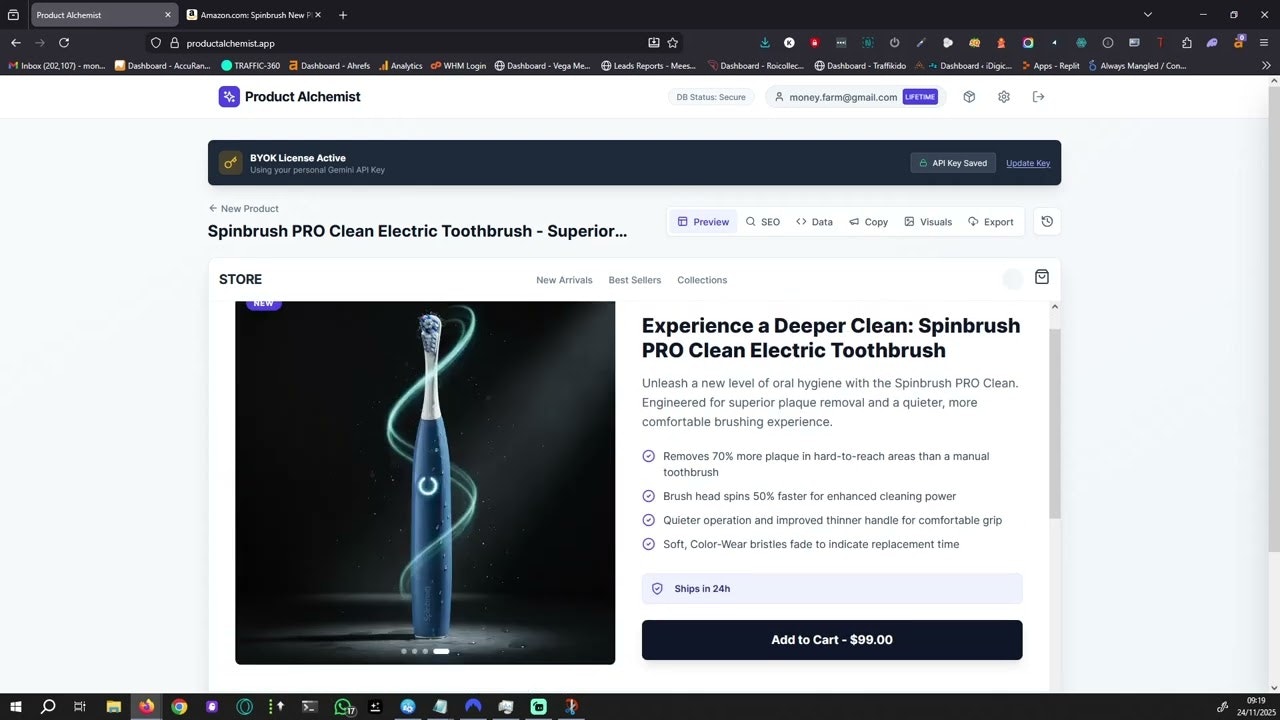Viewport: 1280px width, 720px height.
Task: Switch to the Amazon Spinbrush browser tab
Action: point(253,15)
